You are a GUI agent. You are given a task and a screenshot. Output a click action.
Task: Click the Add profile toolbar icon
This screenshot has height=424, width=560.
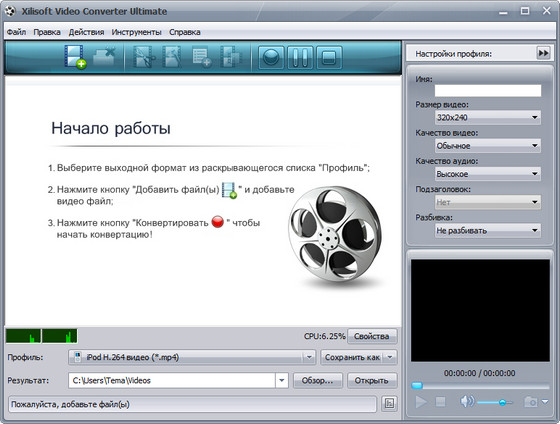(x=202, y=57)
